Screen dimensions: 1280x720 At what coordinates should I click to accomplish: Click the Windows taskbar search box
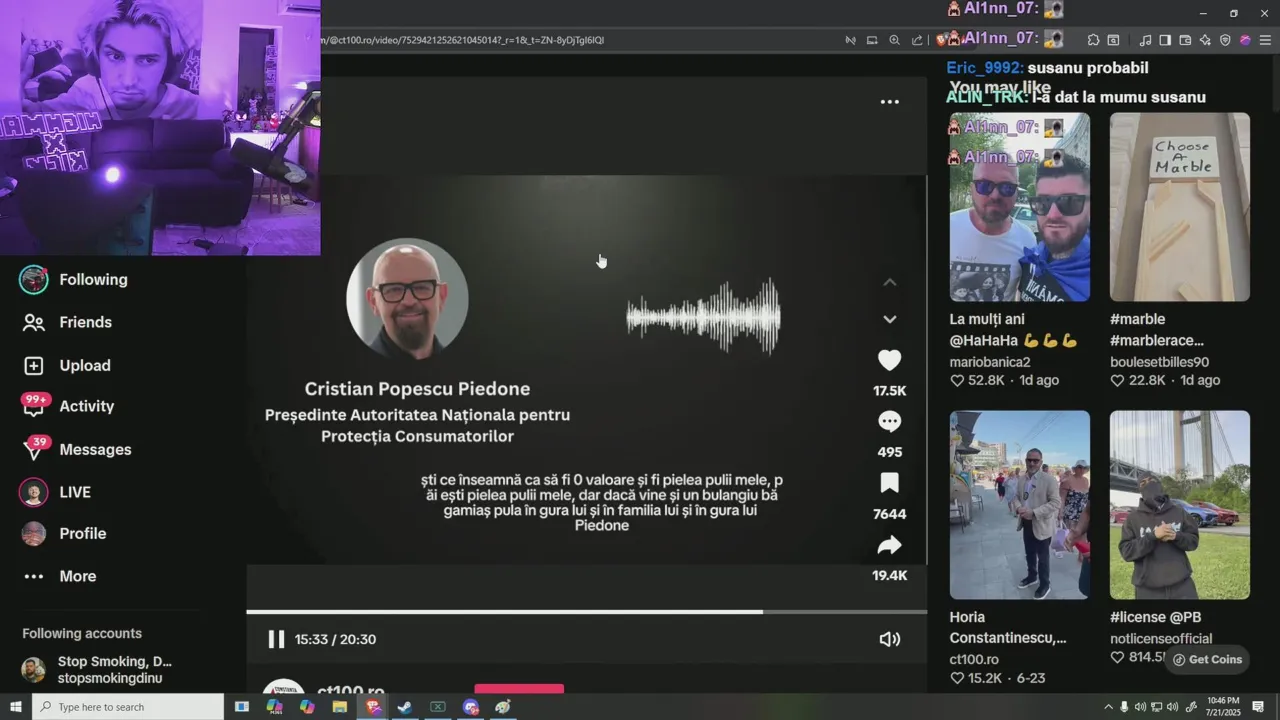[x=128, y=707]
